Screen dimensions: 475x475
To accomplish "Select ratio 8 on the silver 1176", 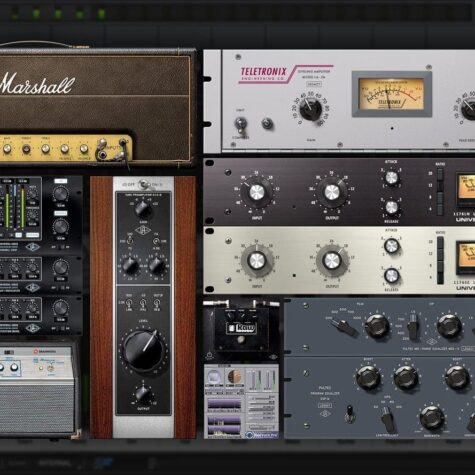I will [x=440, y=266].
